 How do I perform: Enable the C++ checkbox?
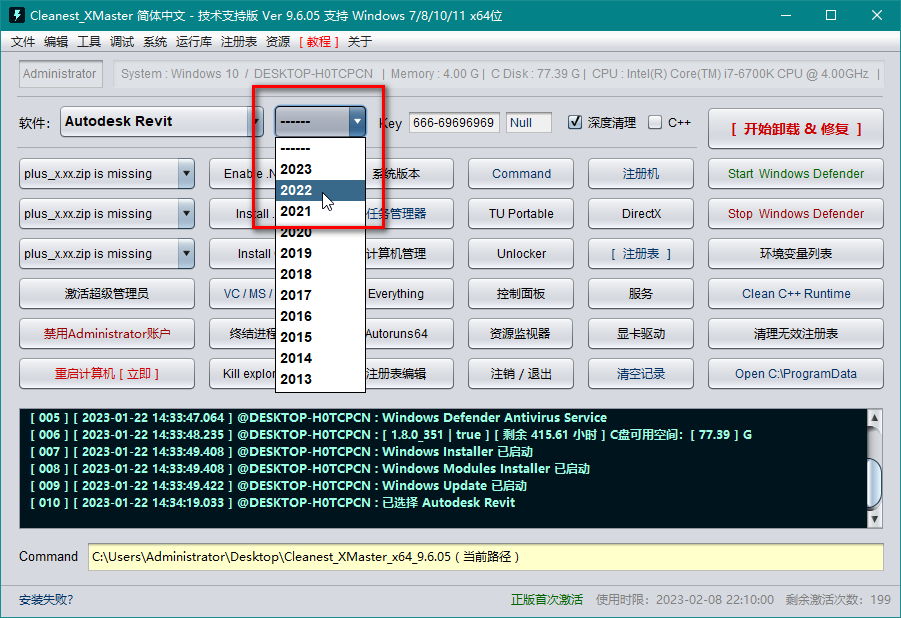654,122
